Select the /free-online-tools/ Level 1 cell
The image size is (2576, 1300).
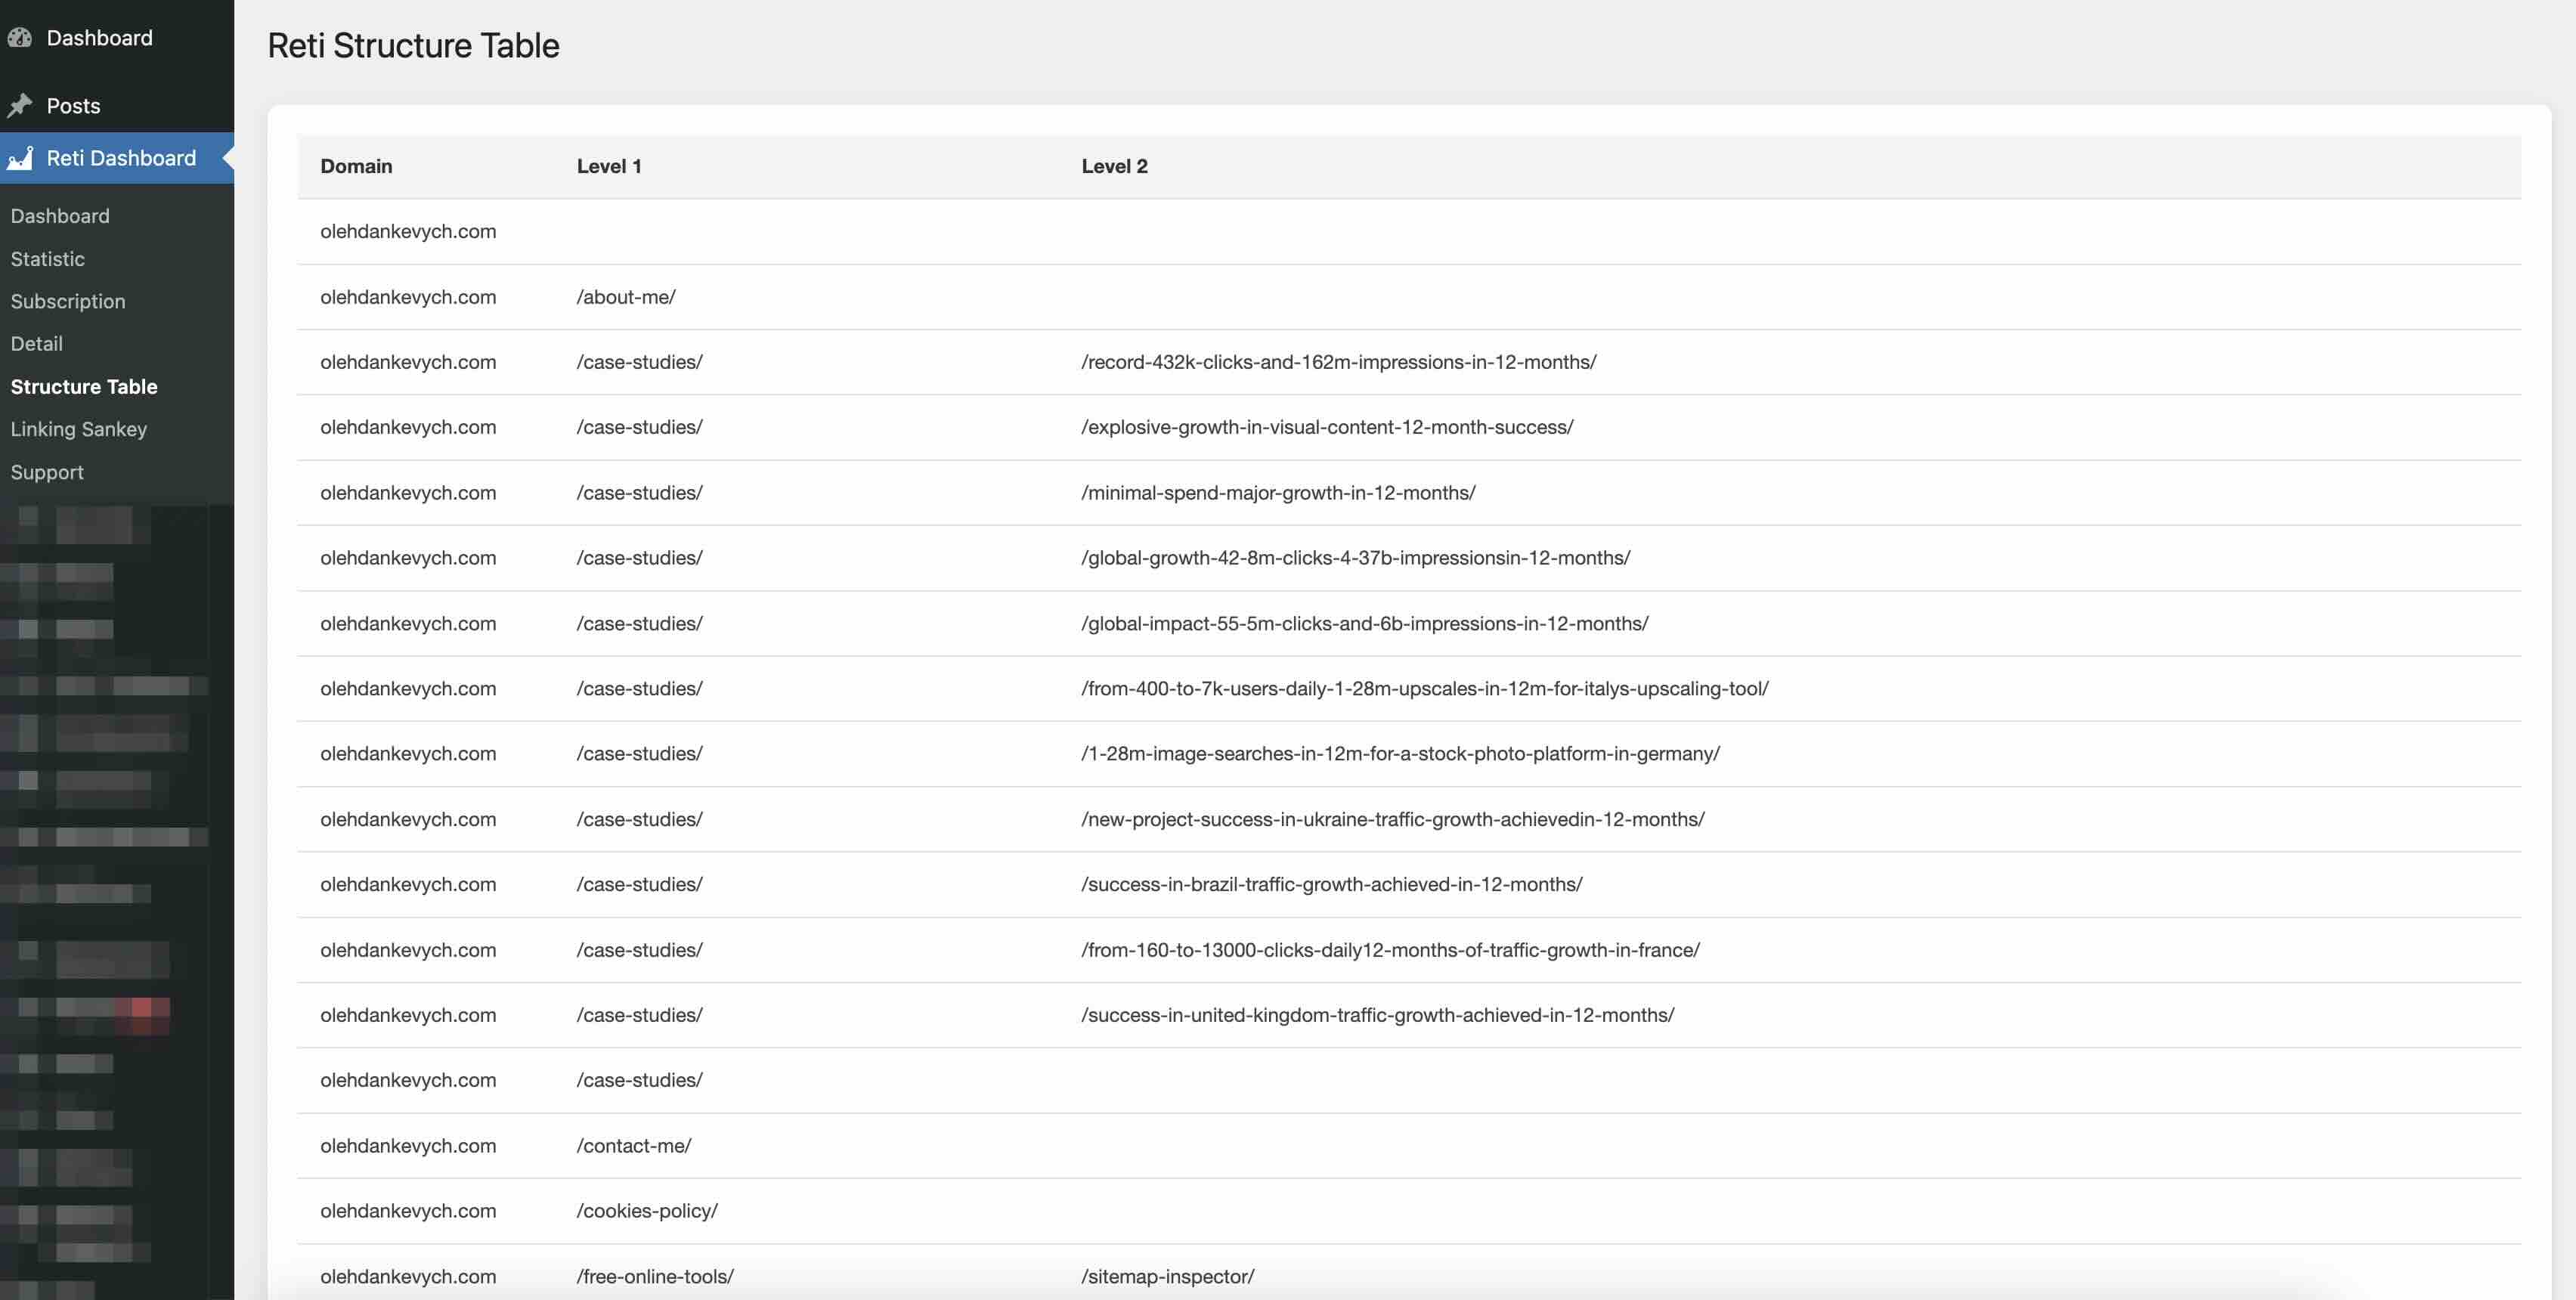pyautogui.click(x=655, y=1277)
